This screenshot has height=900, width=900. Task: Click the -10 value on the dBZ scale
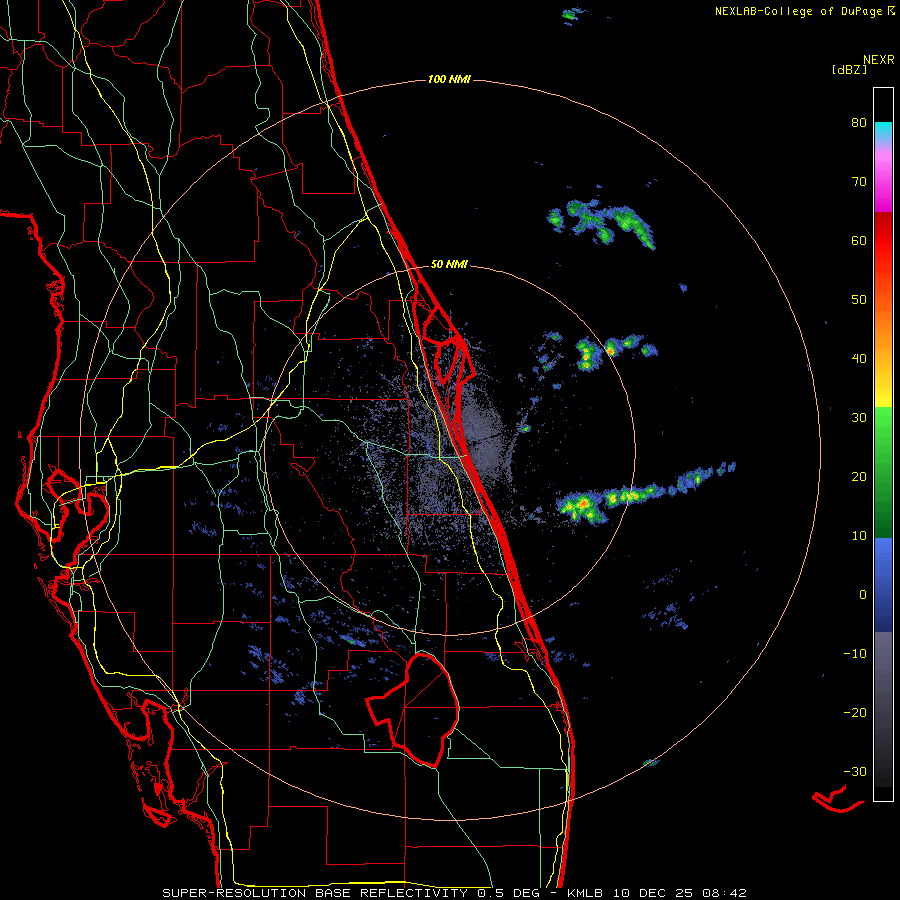point(855,653)
